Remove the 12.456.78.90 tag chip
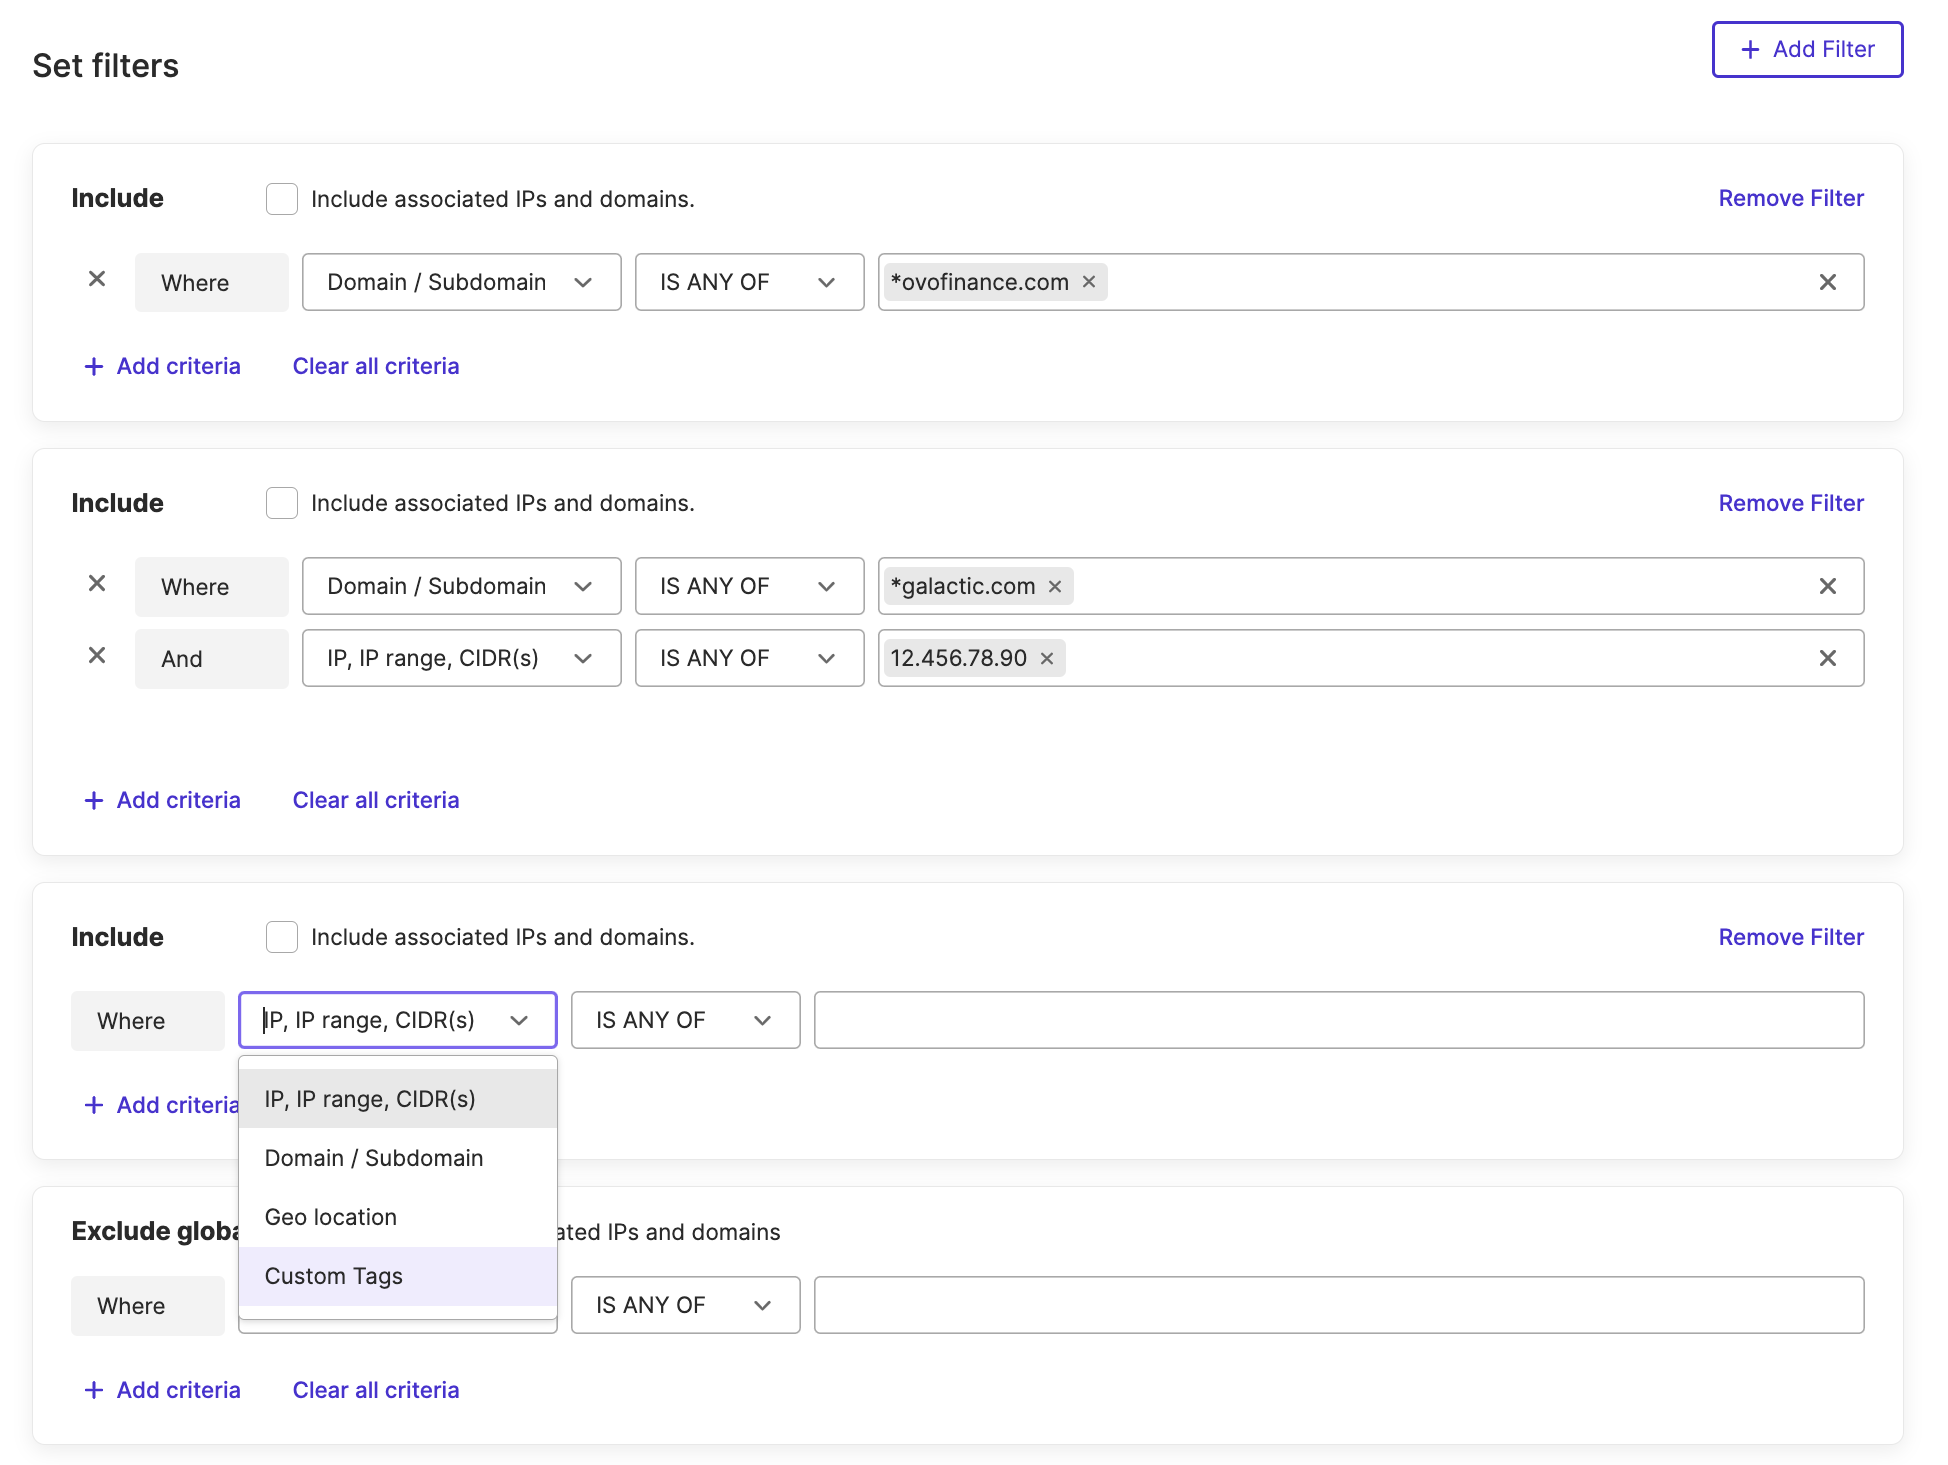 pyautogui.click(x=1047, y=658)
